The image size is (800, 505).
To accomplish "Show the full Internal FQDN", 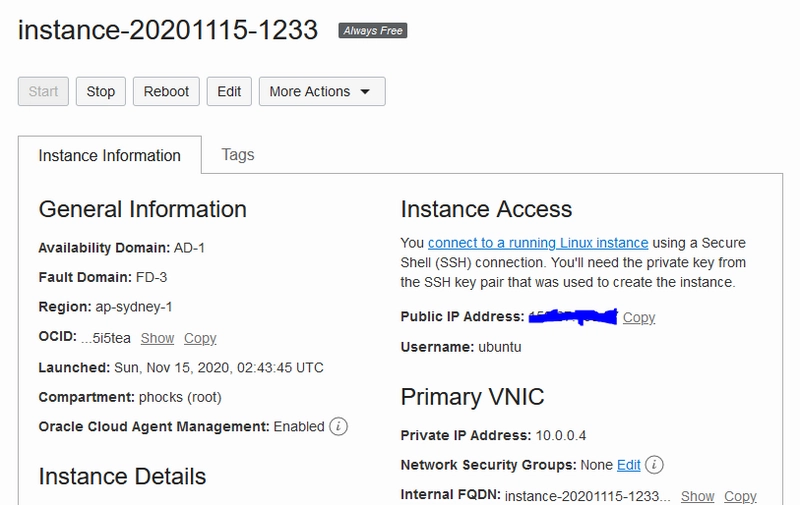I will pos(698,496).
